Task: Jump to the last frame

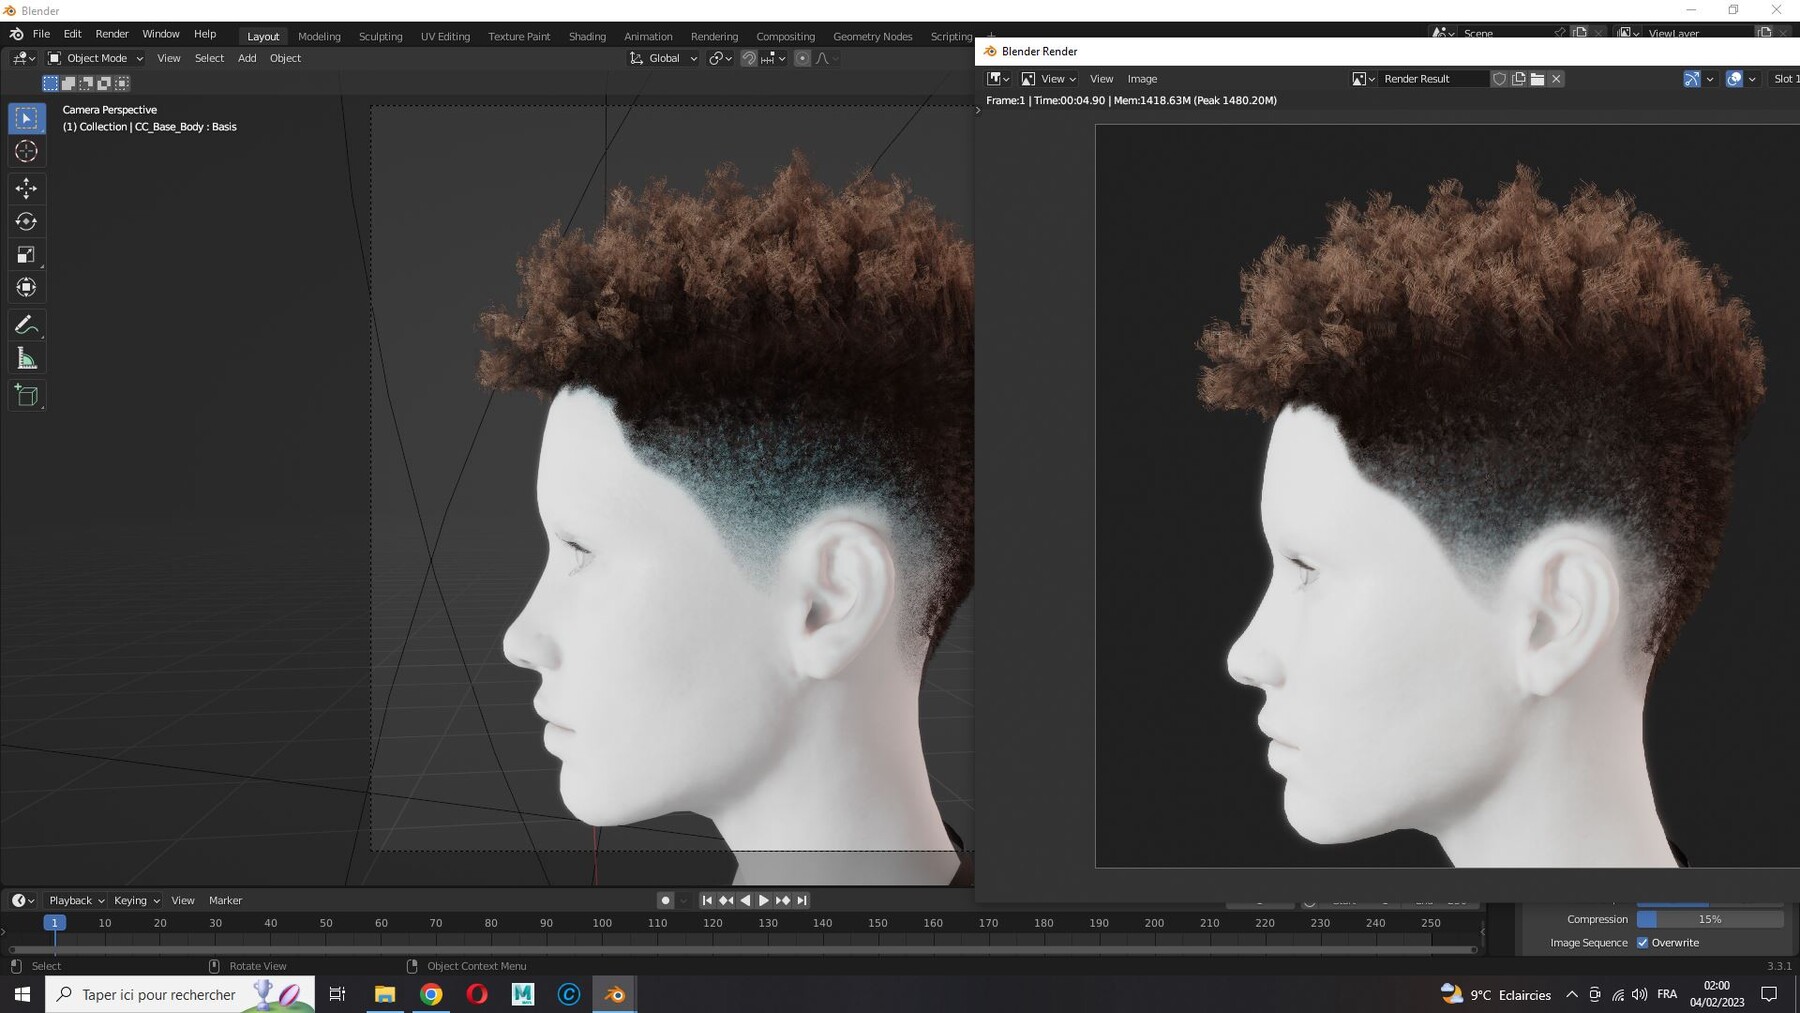Action: pyautogui.click(x=801, y=901)
